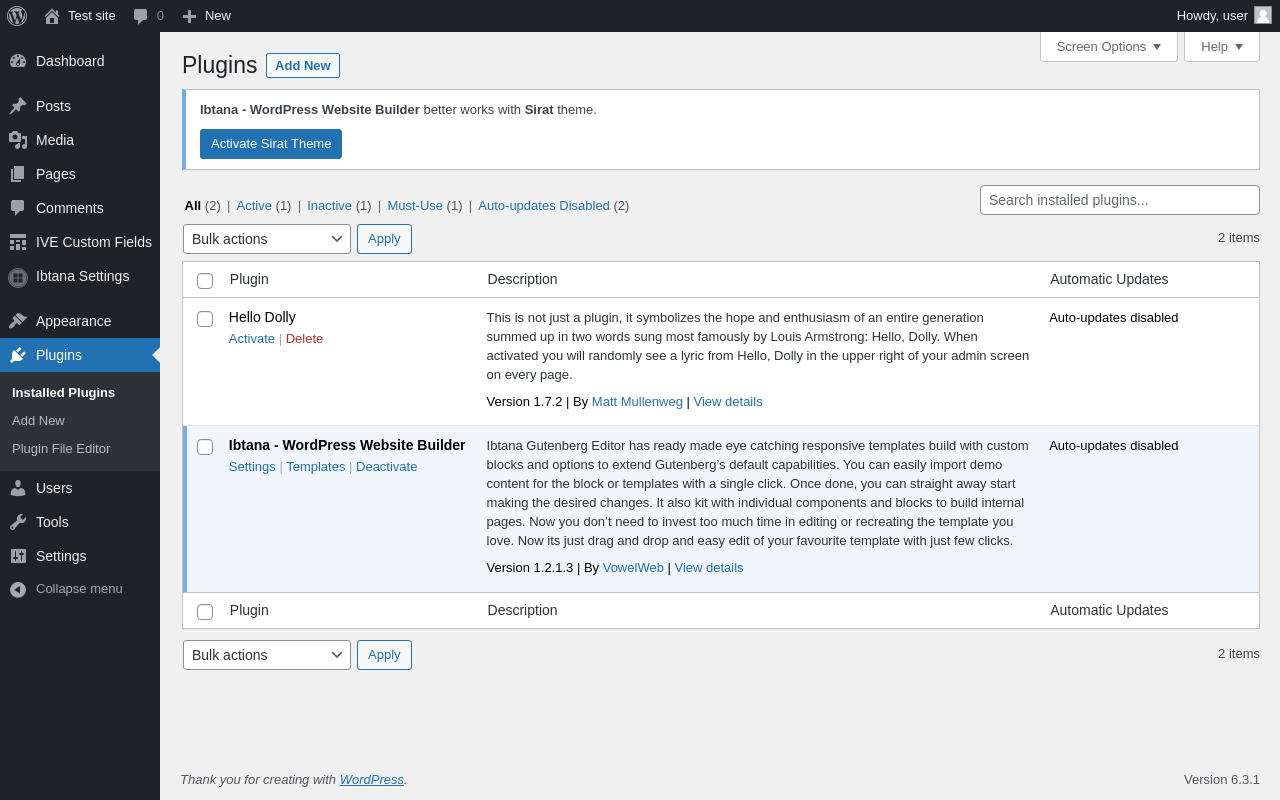The width and height of the screenshot is (1280, 800).
Task: Click the Tools wrench icon
Action: [x=18, y=522]
